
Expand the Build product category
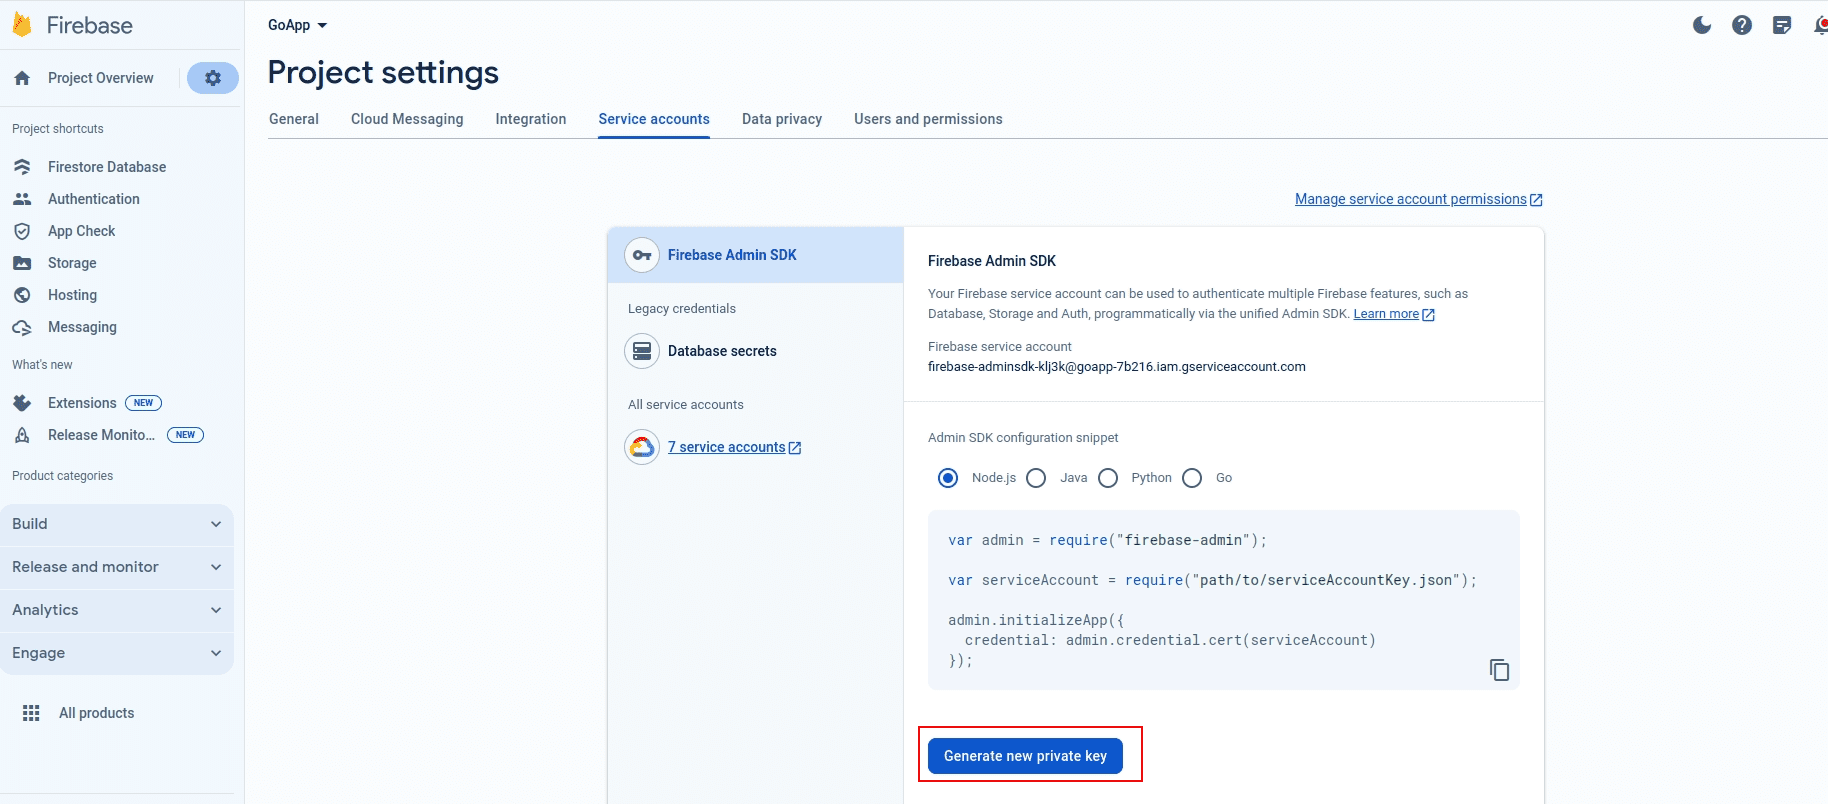[x=116, y=524]
